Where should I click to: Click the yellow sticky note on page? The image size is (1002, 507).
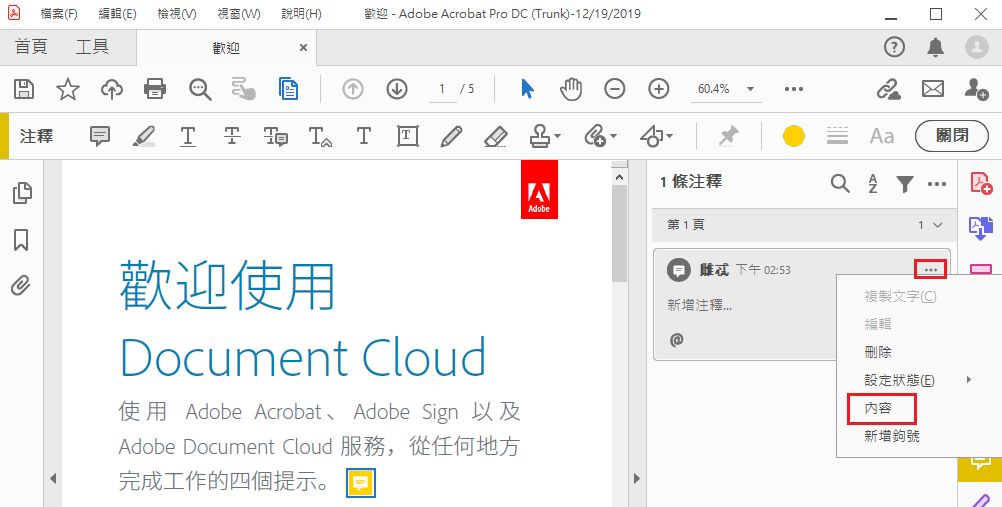click(x=361, y=483)
